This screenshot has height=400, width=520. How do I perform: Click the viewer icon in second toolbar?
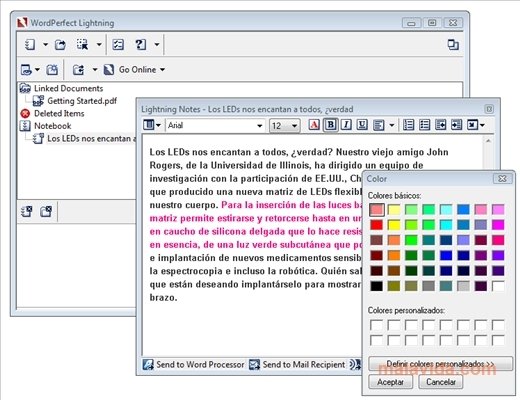tap(26, 70)
